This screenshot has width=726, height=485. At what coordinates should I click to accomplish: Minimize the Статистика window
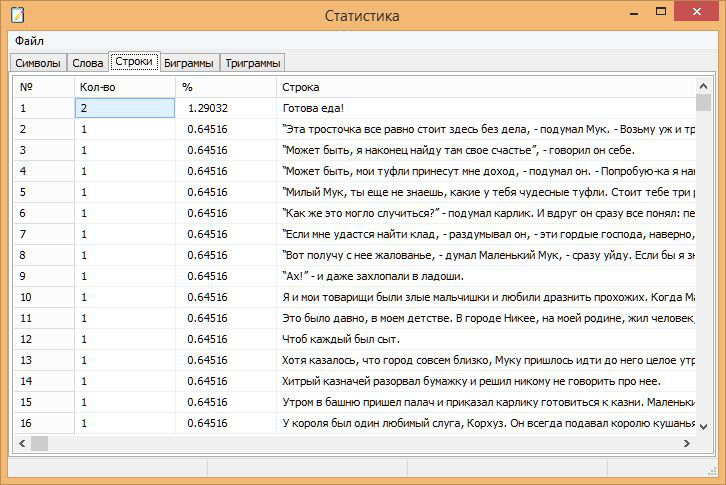tap(634, 12)
